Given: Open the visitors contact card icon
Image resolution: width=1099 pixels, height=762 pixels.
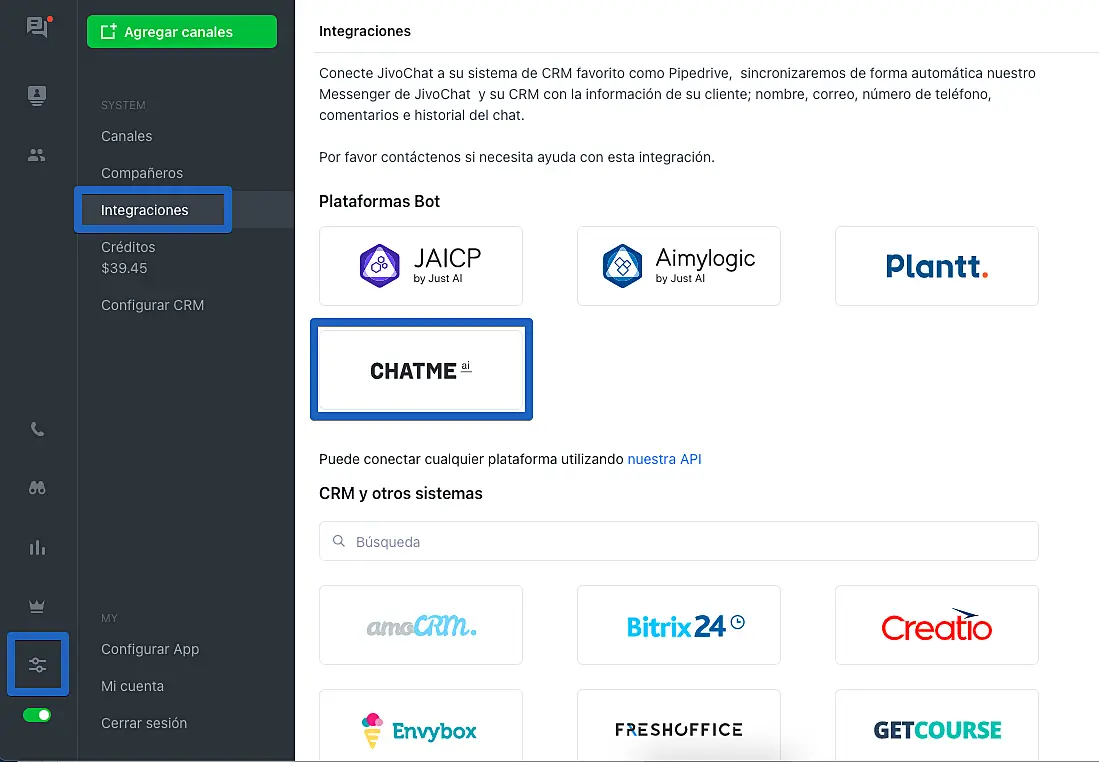Looking at the screenshot, I should (37, 96).
